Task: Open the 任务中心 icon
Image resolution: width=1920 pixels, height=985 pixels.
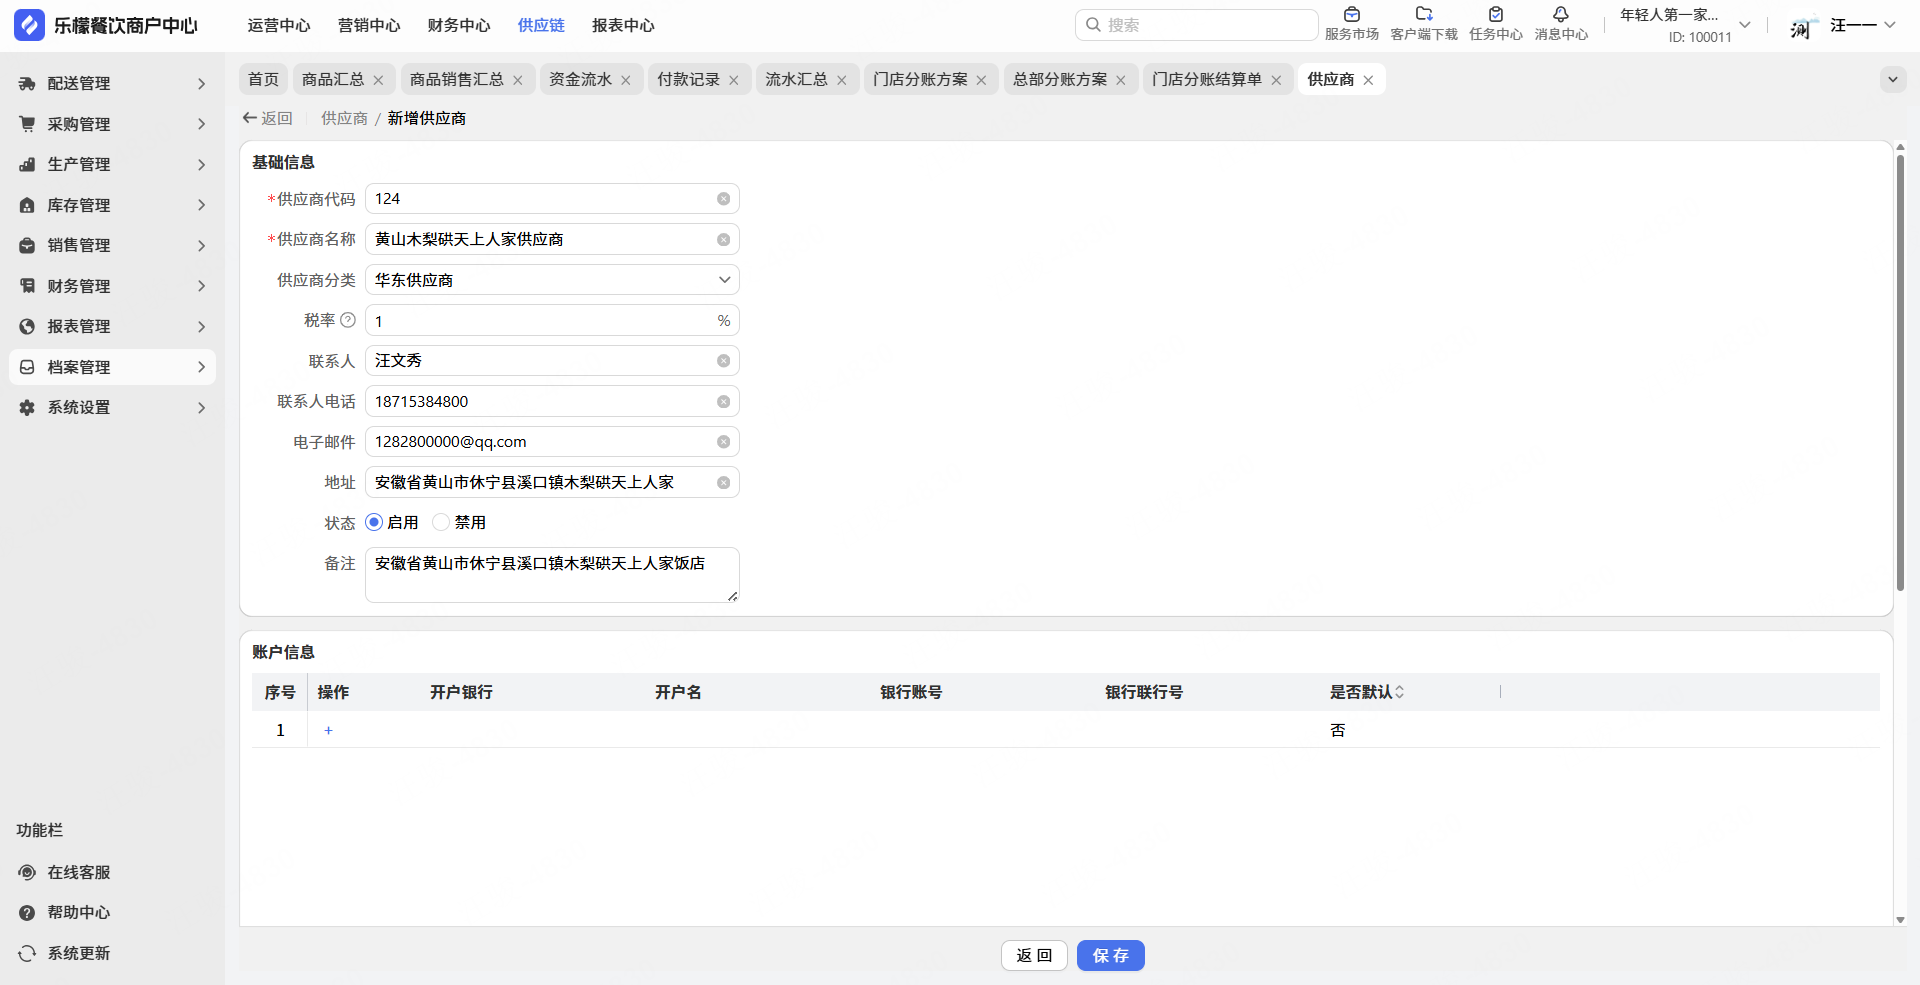Action: pyautogui.click(x=1496, y=15)
